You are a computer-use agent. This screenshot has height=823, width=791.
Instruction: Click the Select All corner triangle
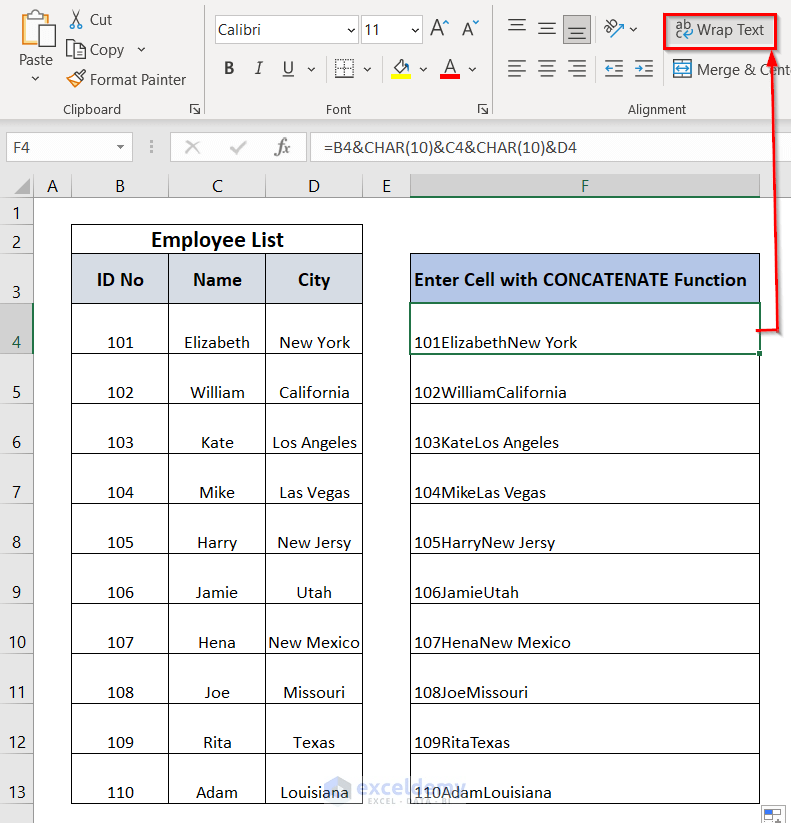click(x=22, y=186)
